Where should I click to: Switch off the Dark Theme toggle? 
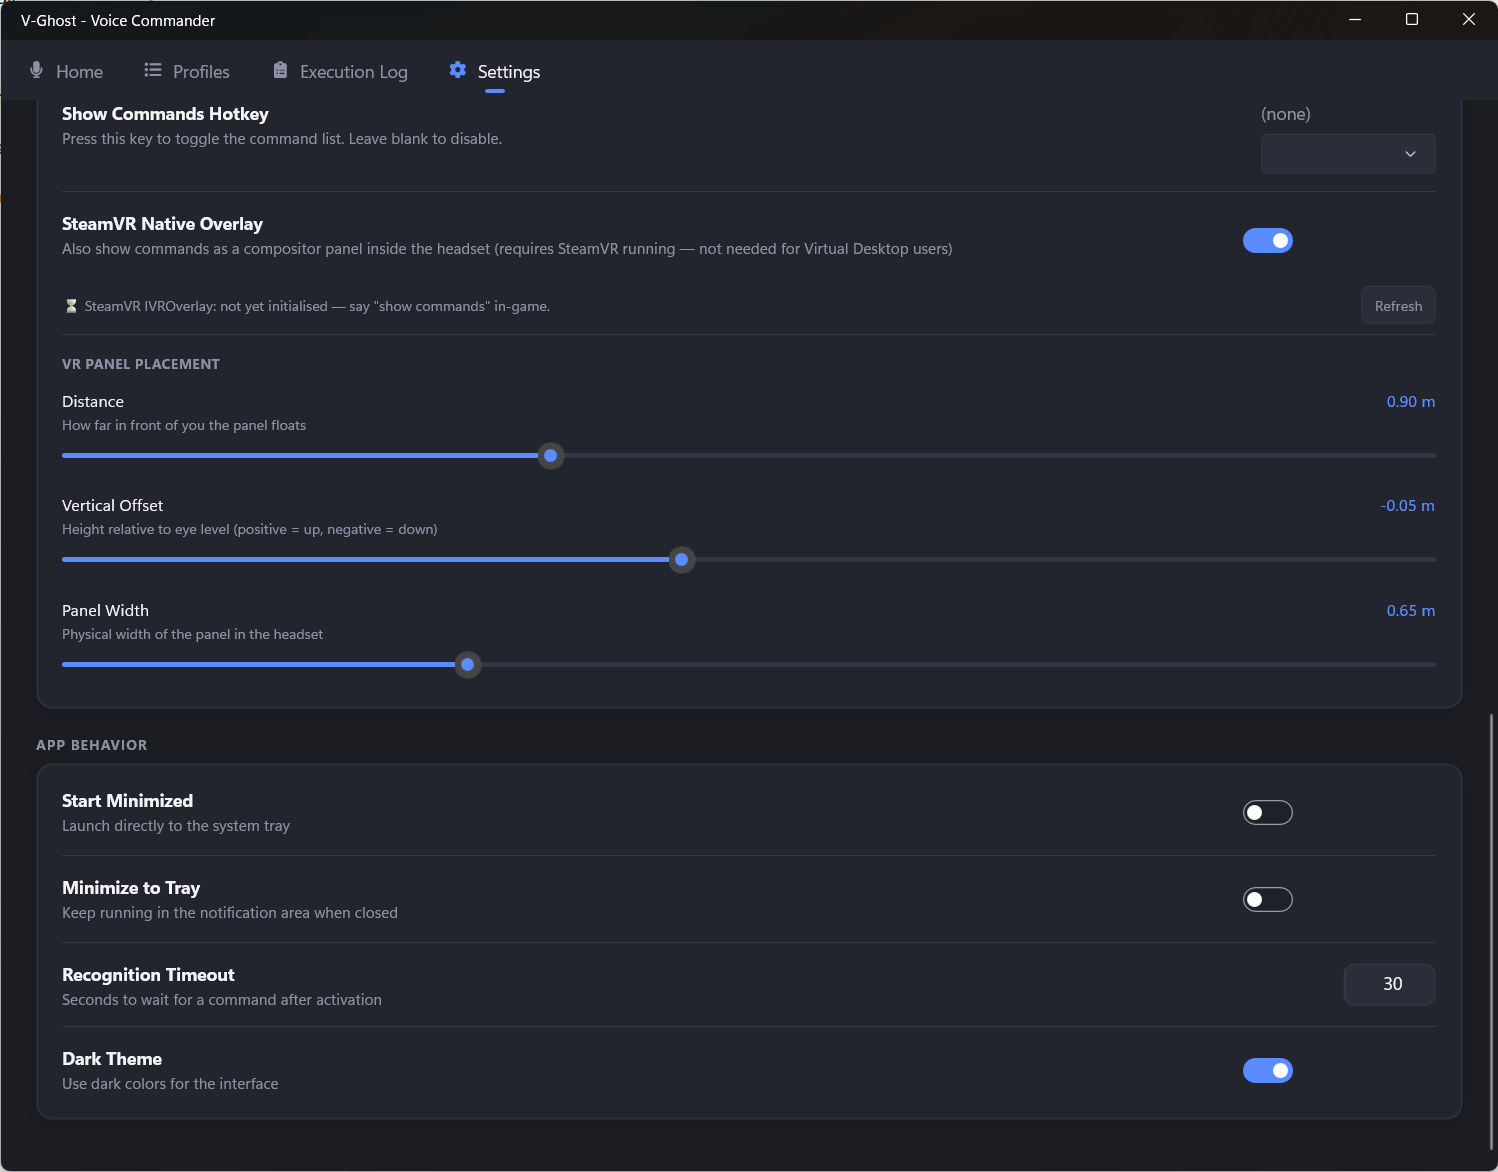pos(1267,1071)
